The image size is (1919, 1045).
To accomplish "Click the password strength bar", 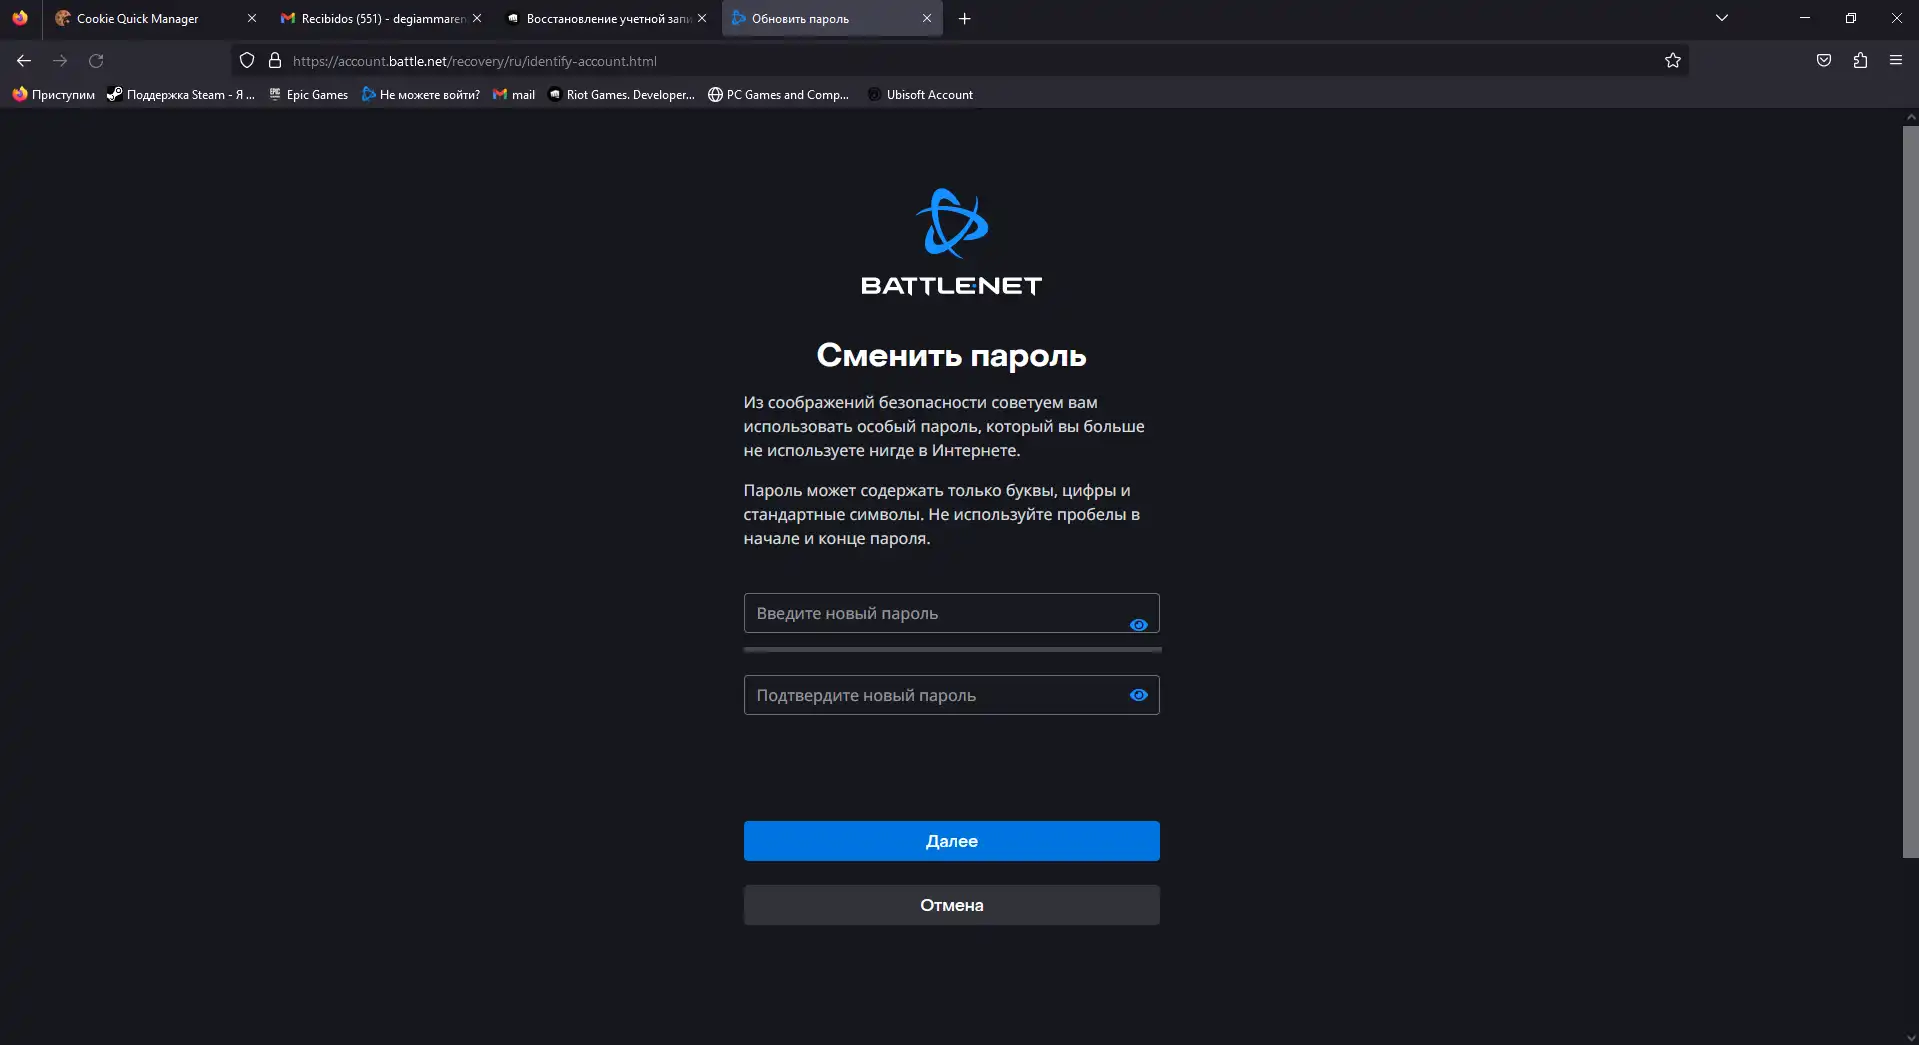I will [x=952, y=650].
